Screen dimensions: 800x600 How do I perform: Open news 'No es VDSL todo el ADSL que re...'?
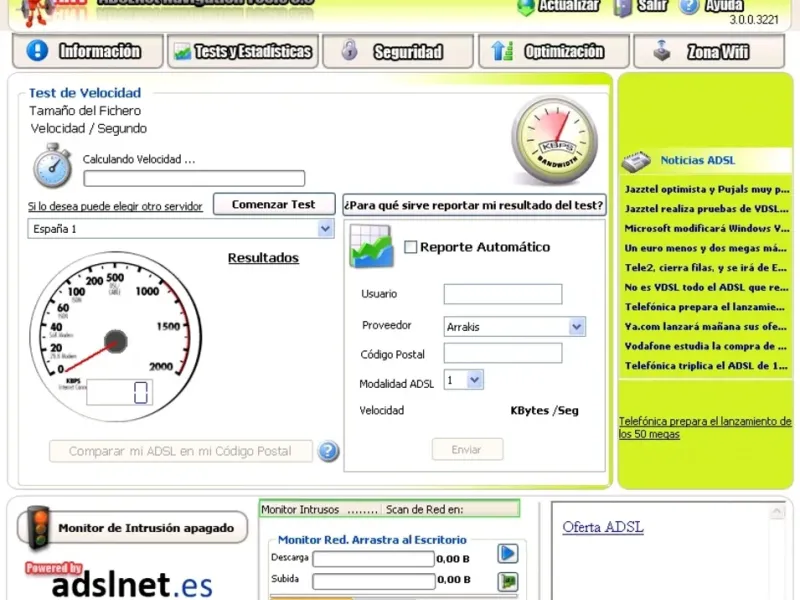pos(706,287)
